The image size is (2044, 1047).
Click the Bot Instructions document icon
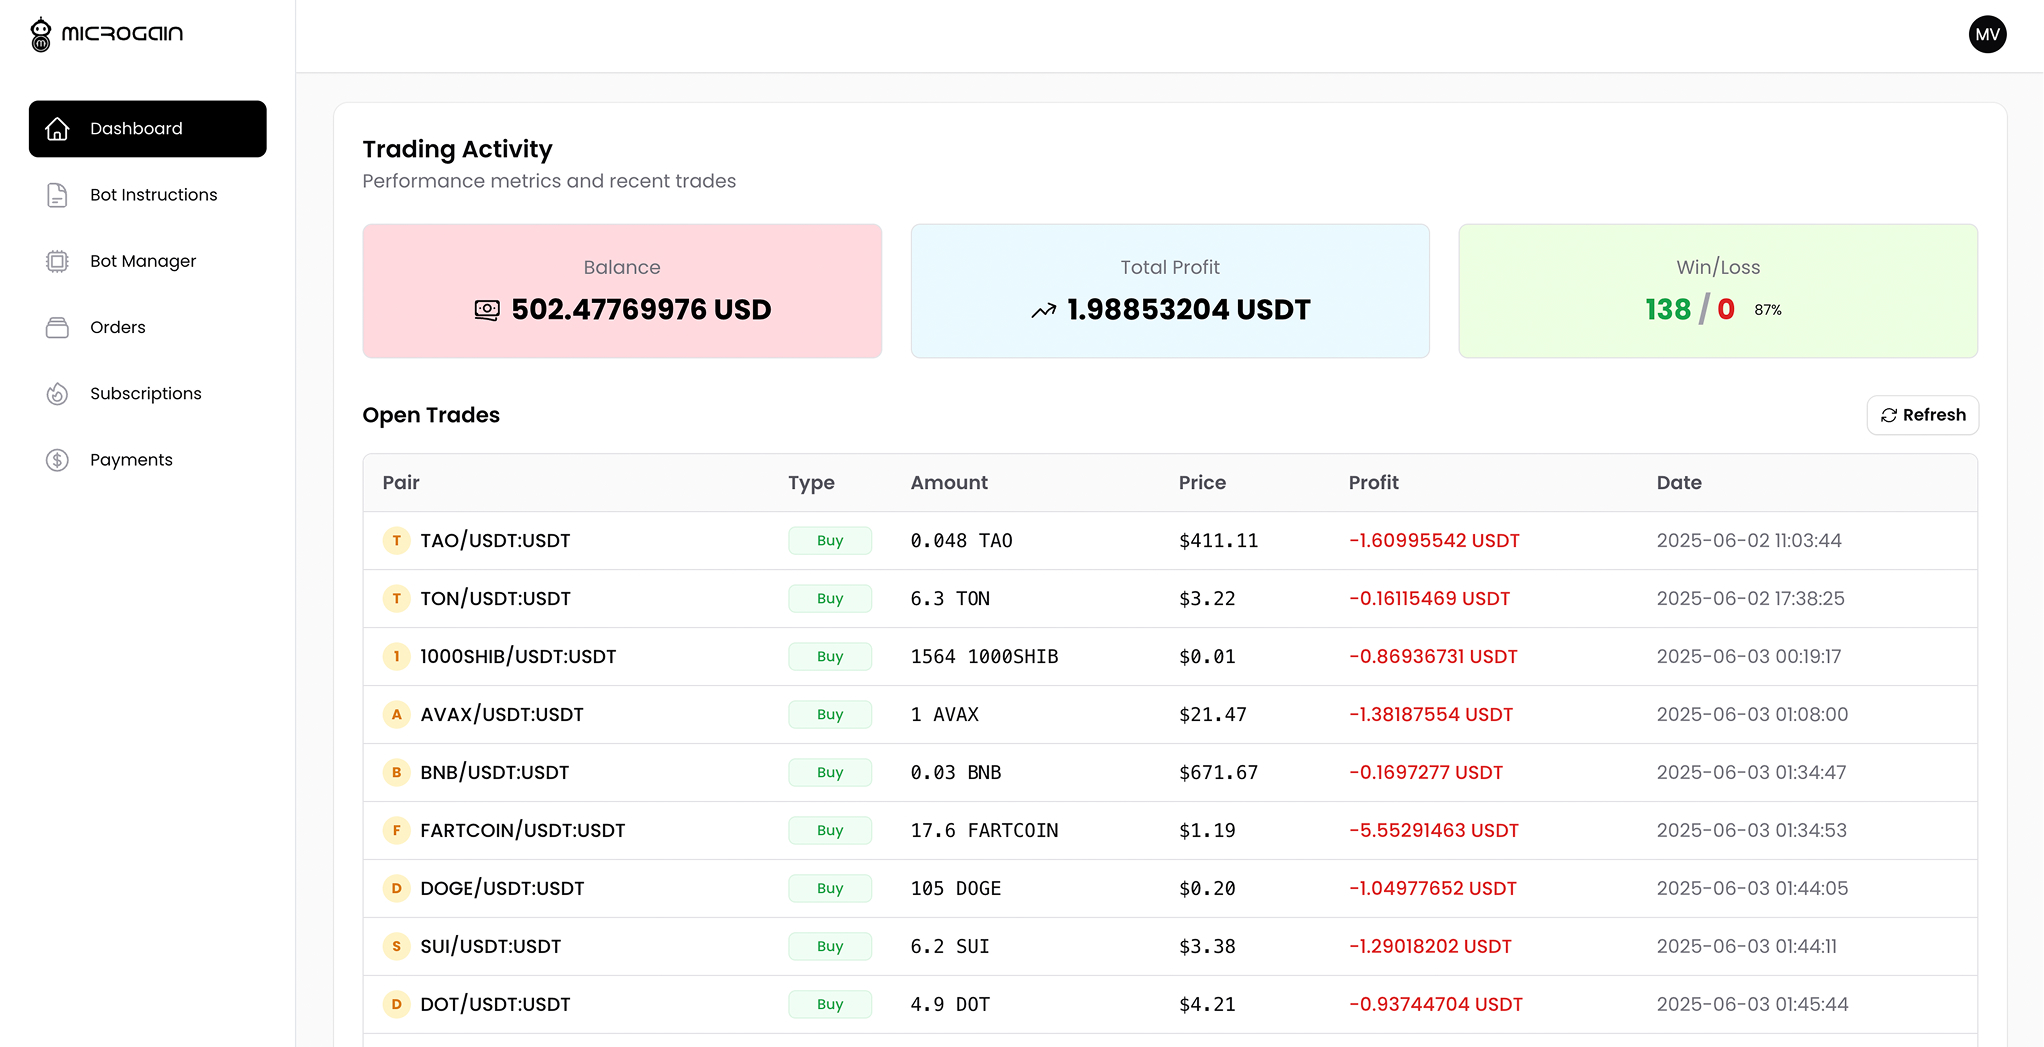[57, 195]
